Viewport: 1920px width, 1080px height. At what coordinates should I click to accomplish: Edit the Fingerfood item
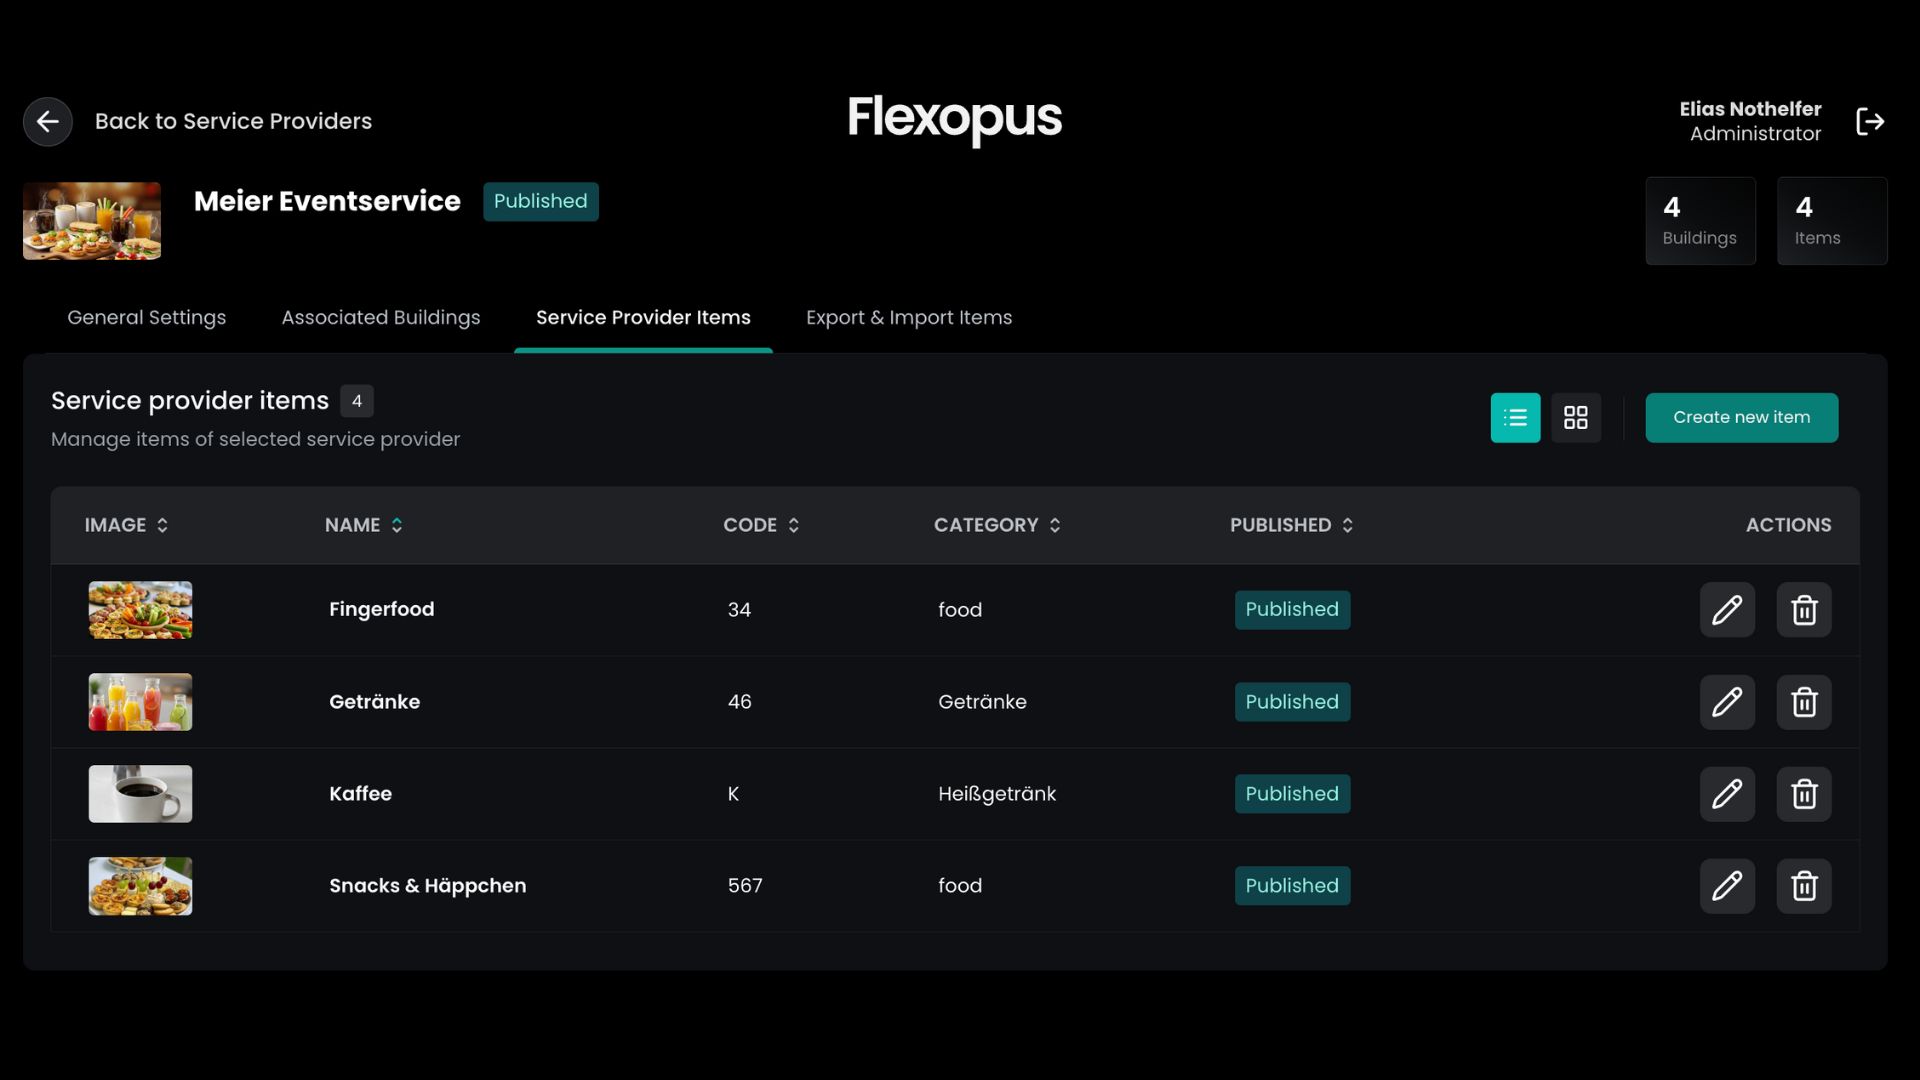point(1727,610)
